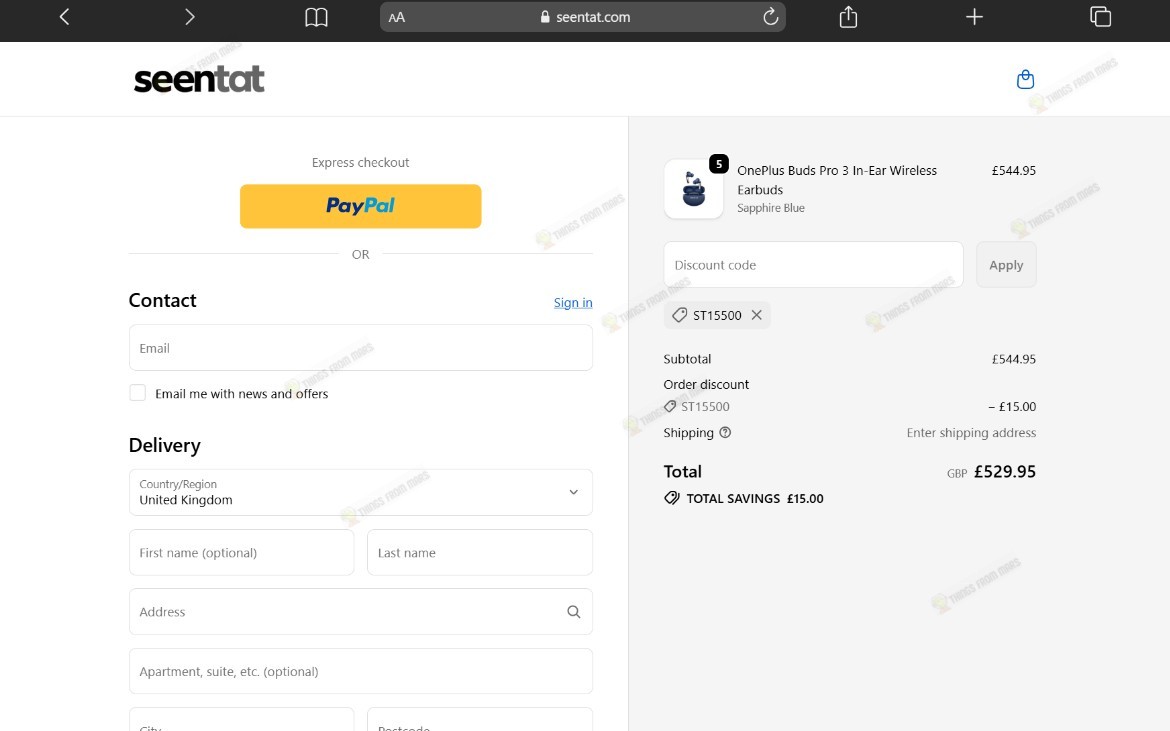This screenshot has height=731, width=1170.
Task: Click the shipping help question mark icon
Action: click(x=725, y=433)
